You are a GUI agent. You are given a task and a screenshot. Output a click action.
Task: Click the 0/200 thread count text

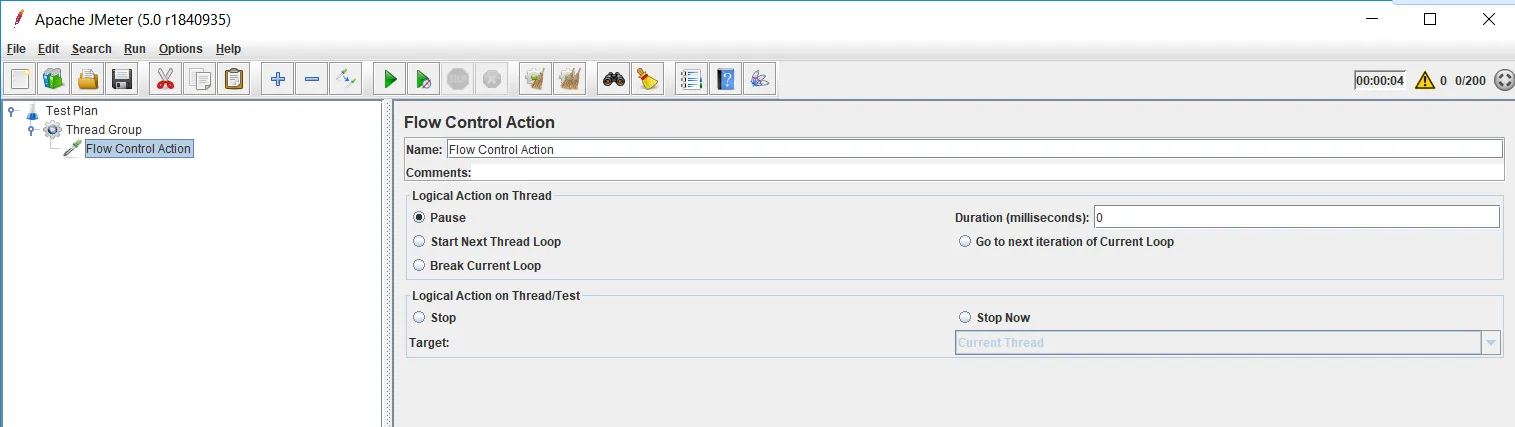point(1470,80)
